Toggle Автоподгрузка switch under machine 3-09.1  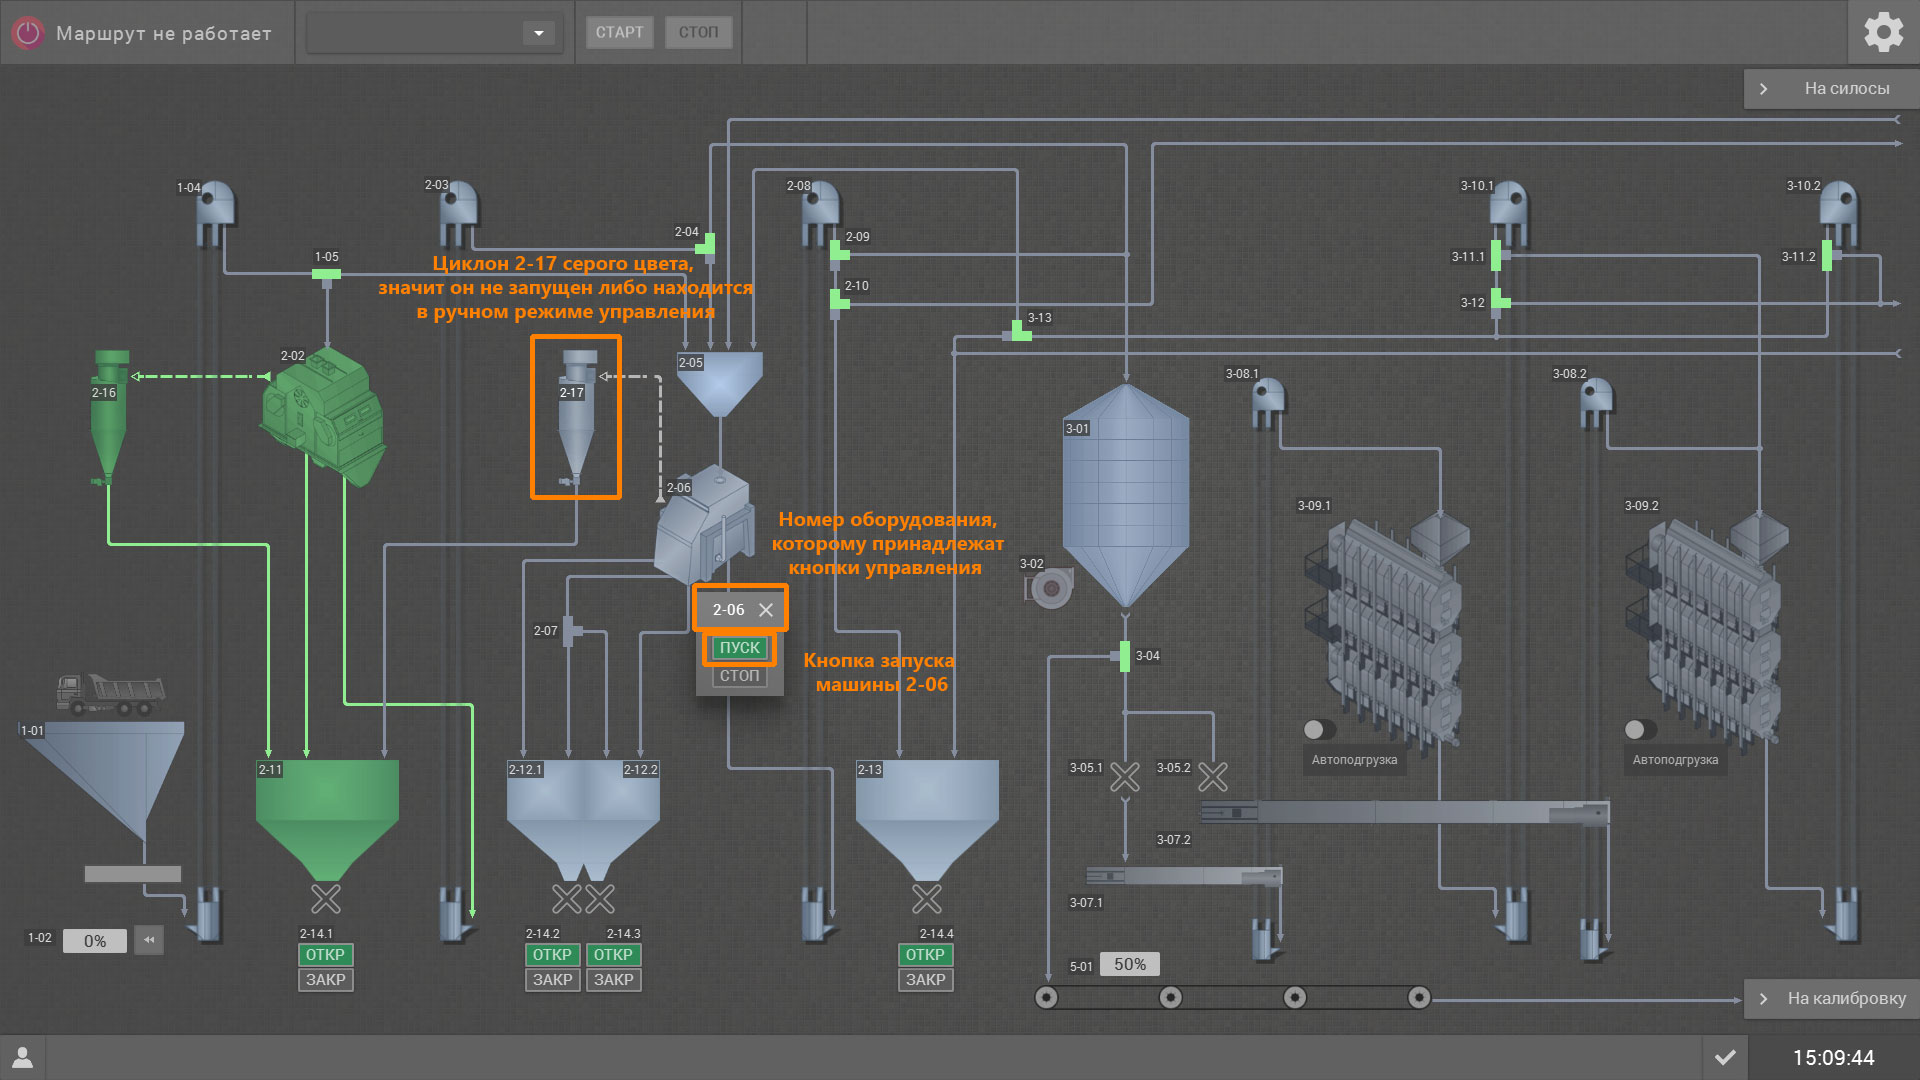1319,729
